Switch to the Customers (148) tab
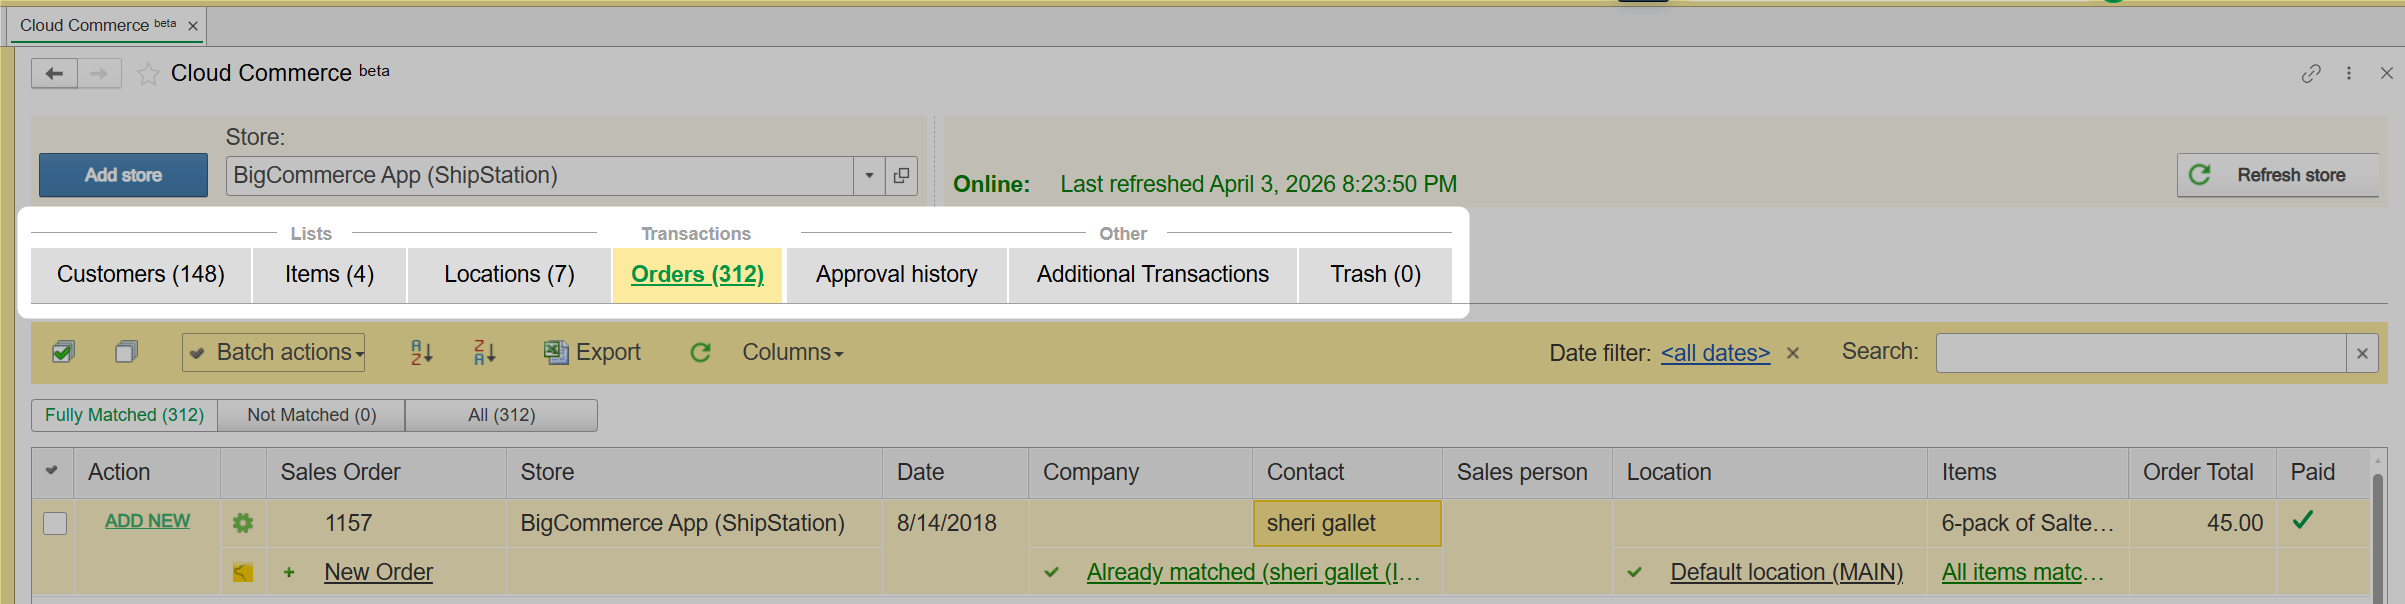This screenshot has width=2405, height=604. tap(141, 275)
